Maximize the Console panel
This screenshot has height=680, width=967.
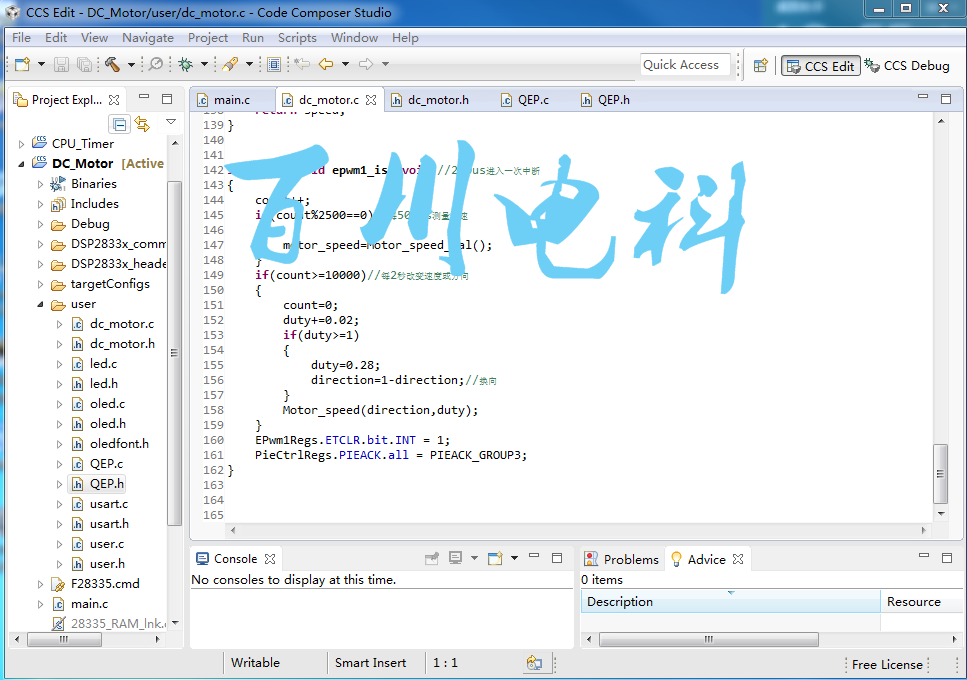pyautogui.click(x=557, y=558)
